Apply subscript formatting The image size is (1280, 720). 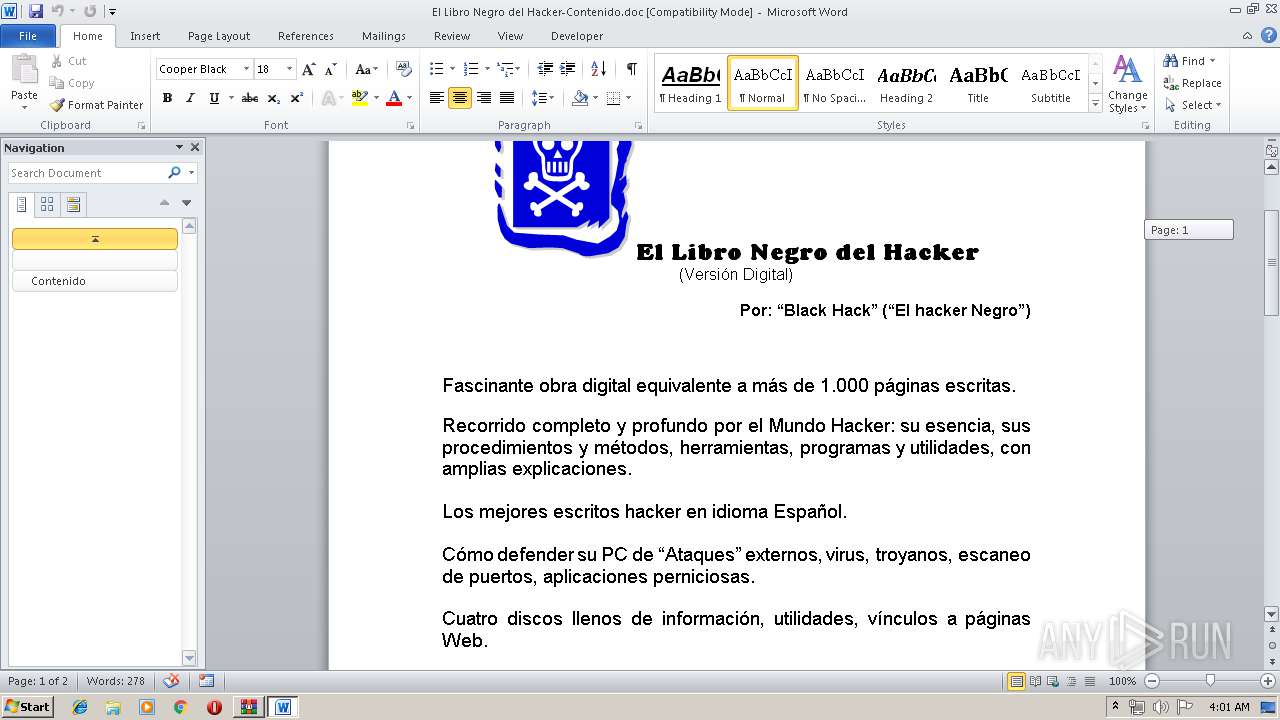click(274, 98)
